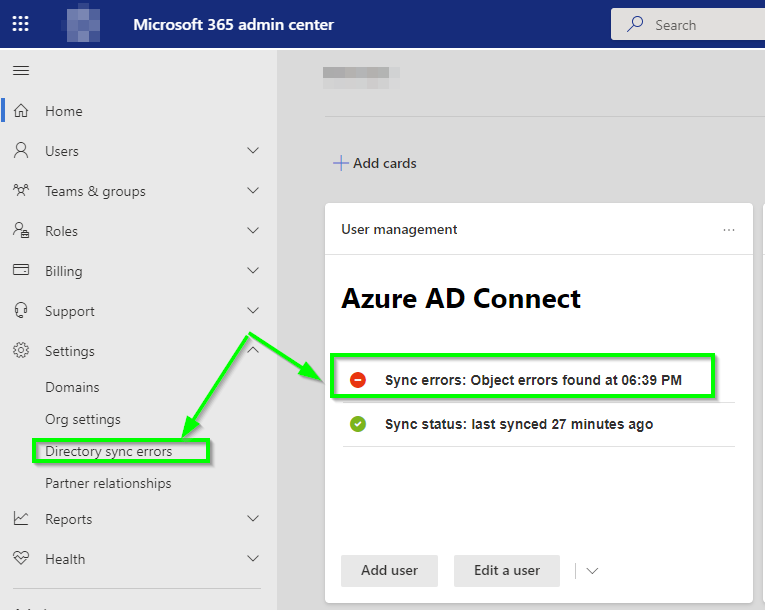This screenshot has width=765, height=610.
Task: Select the Health menu label
Action: (65, 559)
